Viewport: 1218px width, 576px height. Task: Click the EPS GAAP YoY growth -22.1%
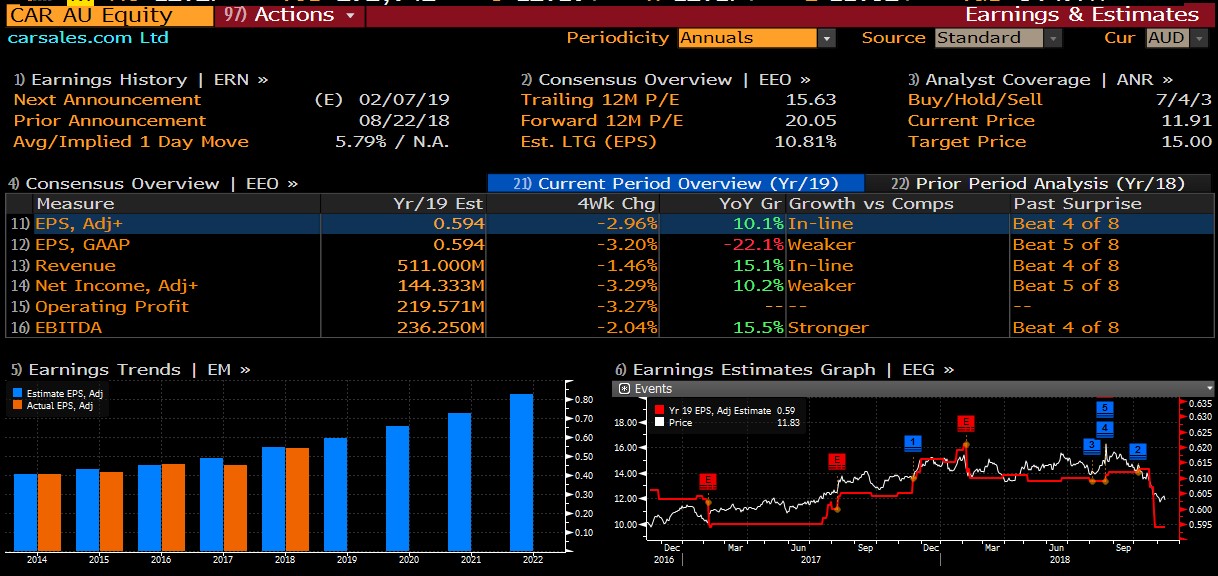tap(754, 245)
